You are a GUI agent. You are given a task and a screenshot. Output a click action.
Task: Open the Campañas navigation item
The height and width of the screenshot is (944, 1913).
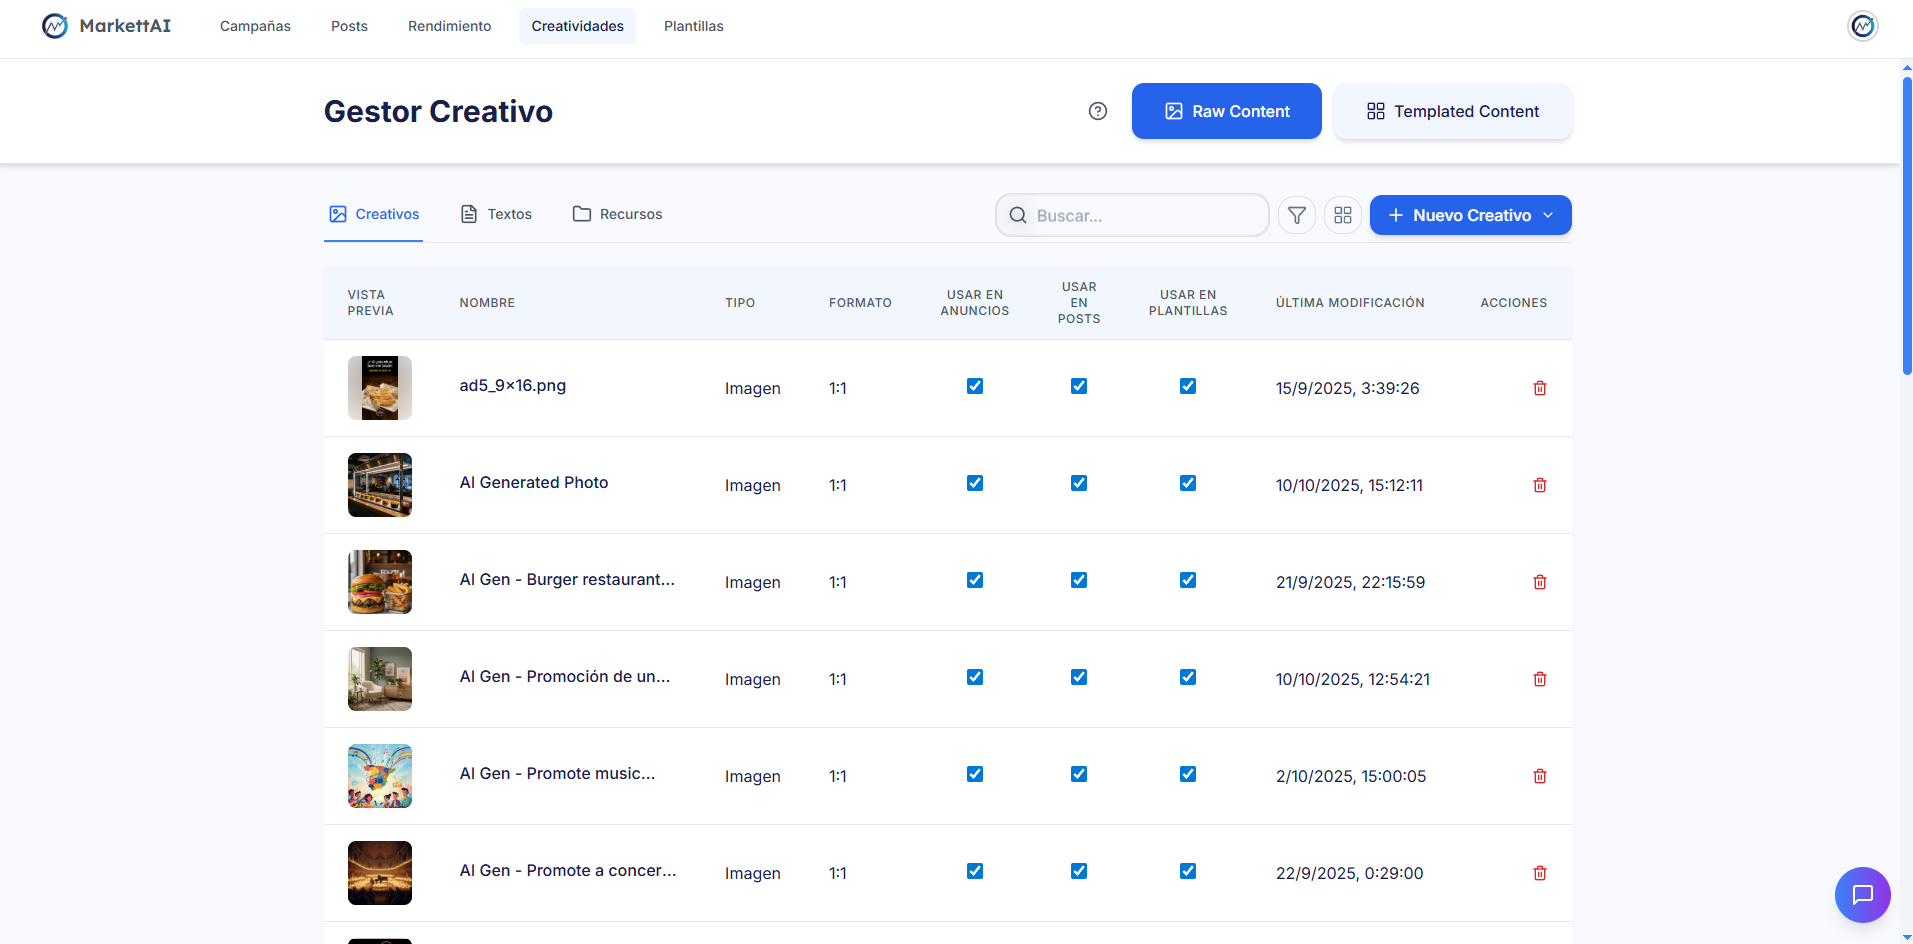[255, 26]
